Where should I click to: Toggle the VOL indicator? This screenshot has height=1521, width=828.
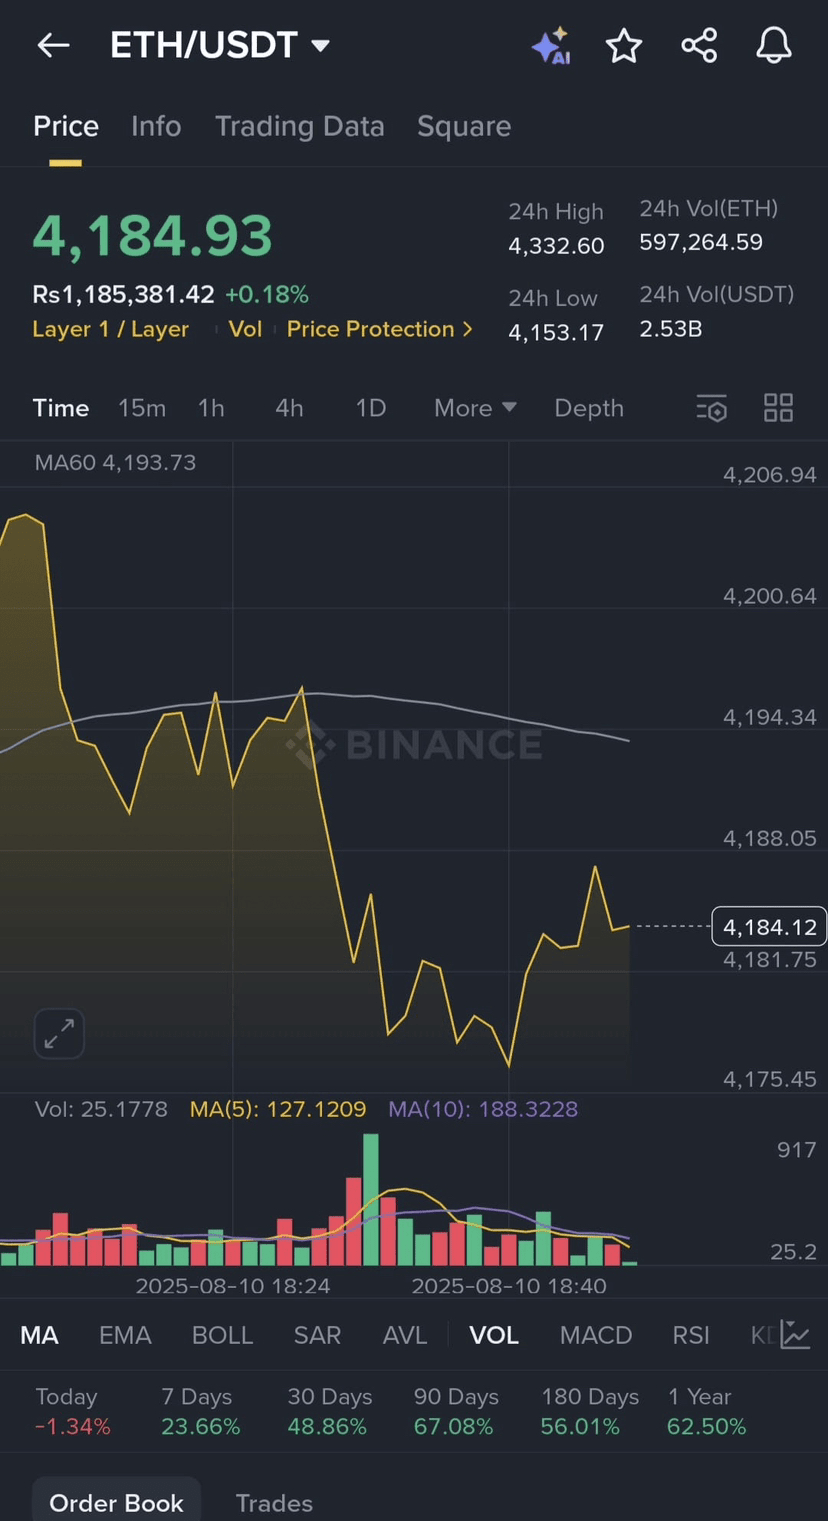tap(494, 1335)
